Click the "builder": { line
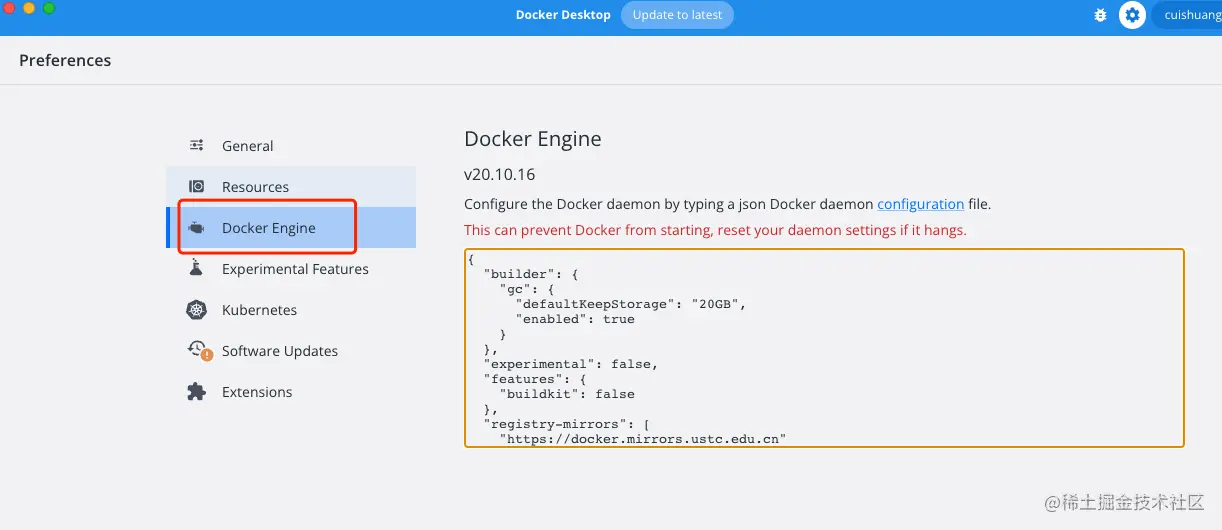This screenshot has width=1222, height=530. click(x=531, y=273)
